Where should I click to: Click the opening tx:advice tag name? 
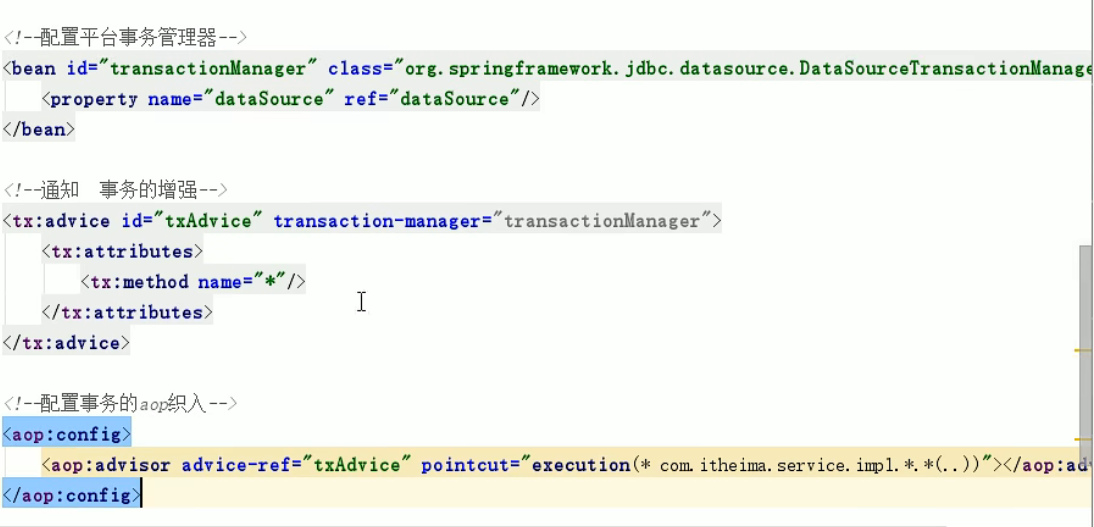coord(61,221)
